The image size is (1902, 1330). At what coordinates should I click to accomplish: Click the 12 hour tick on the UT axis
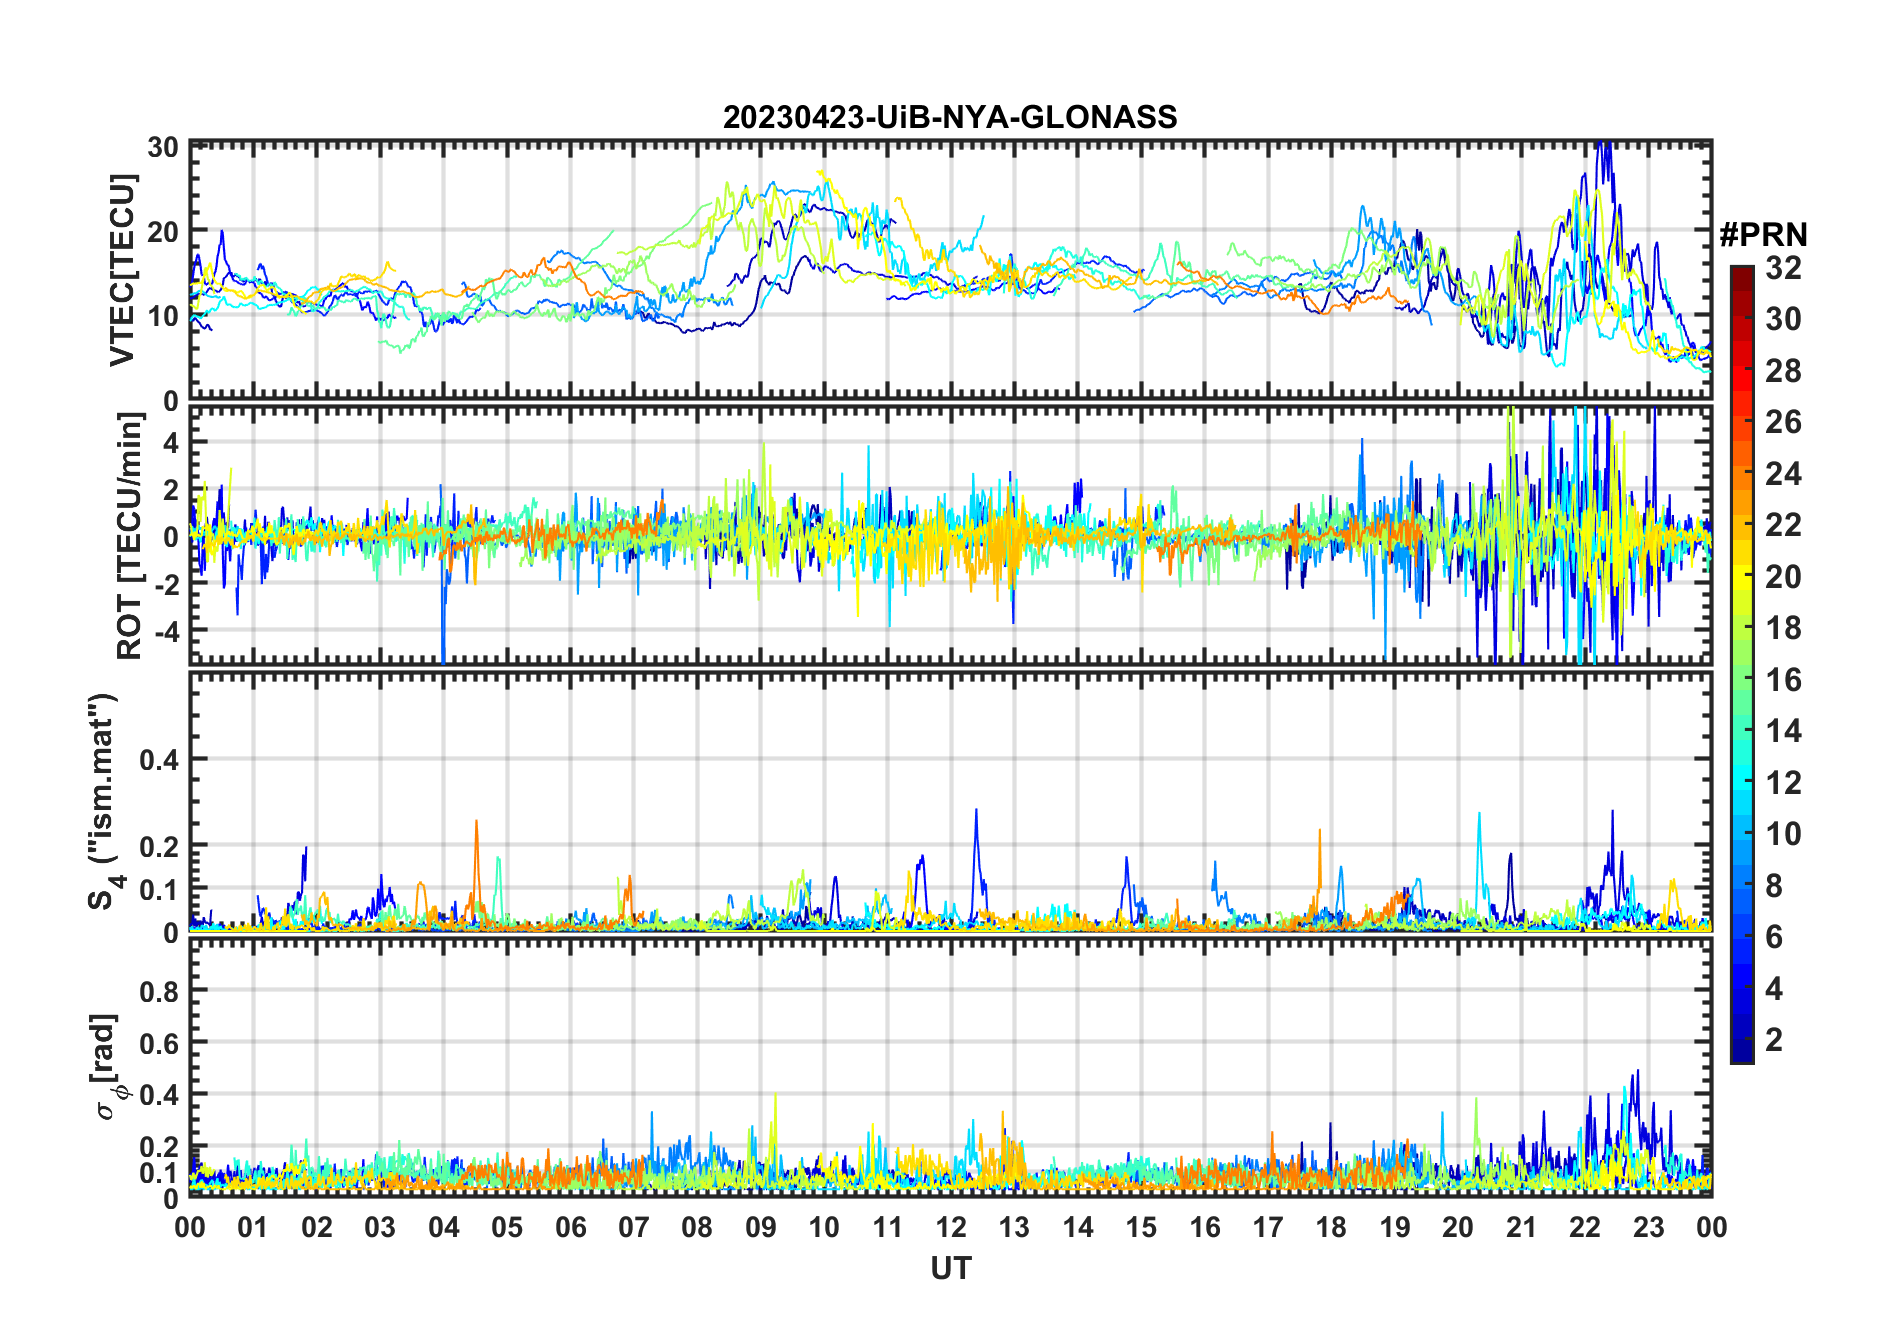(951, 1227)
